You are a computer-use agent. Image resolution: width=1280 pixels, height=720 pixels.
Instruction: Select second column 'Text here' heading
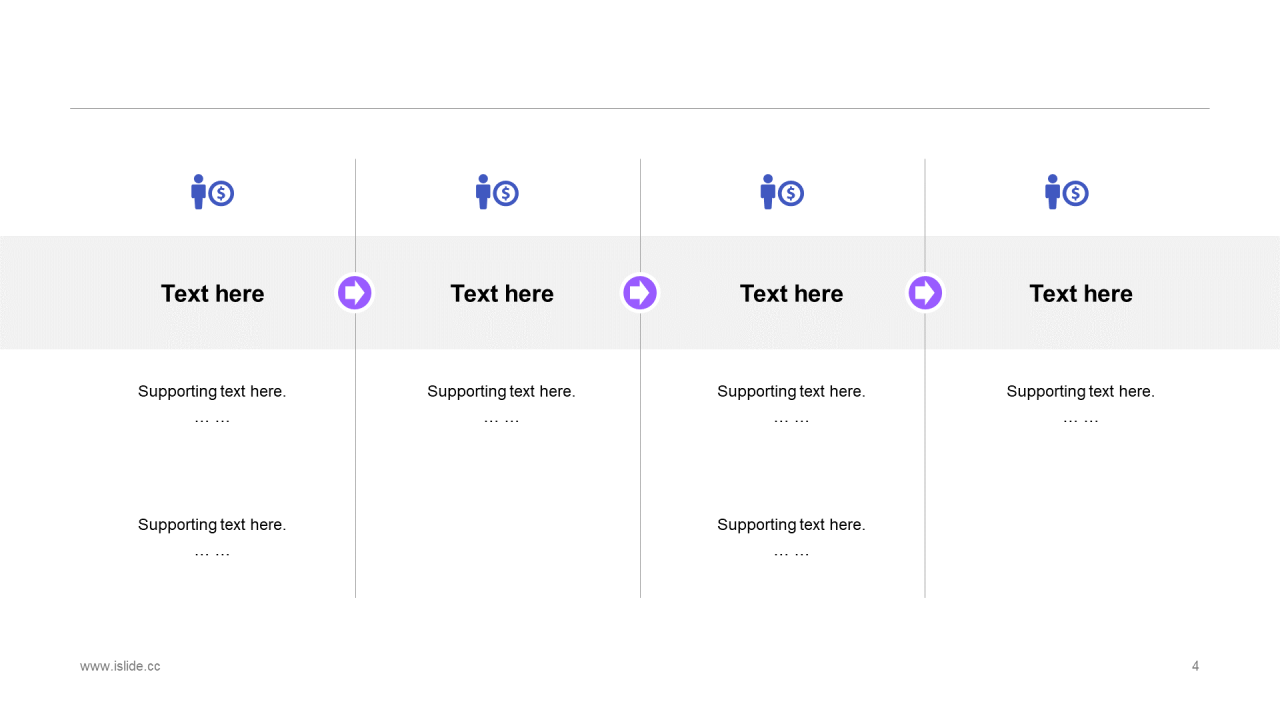click(502, 293)
